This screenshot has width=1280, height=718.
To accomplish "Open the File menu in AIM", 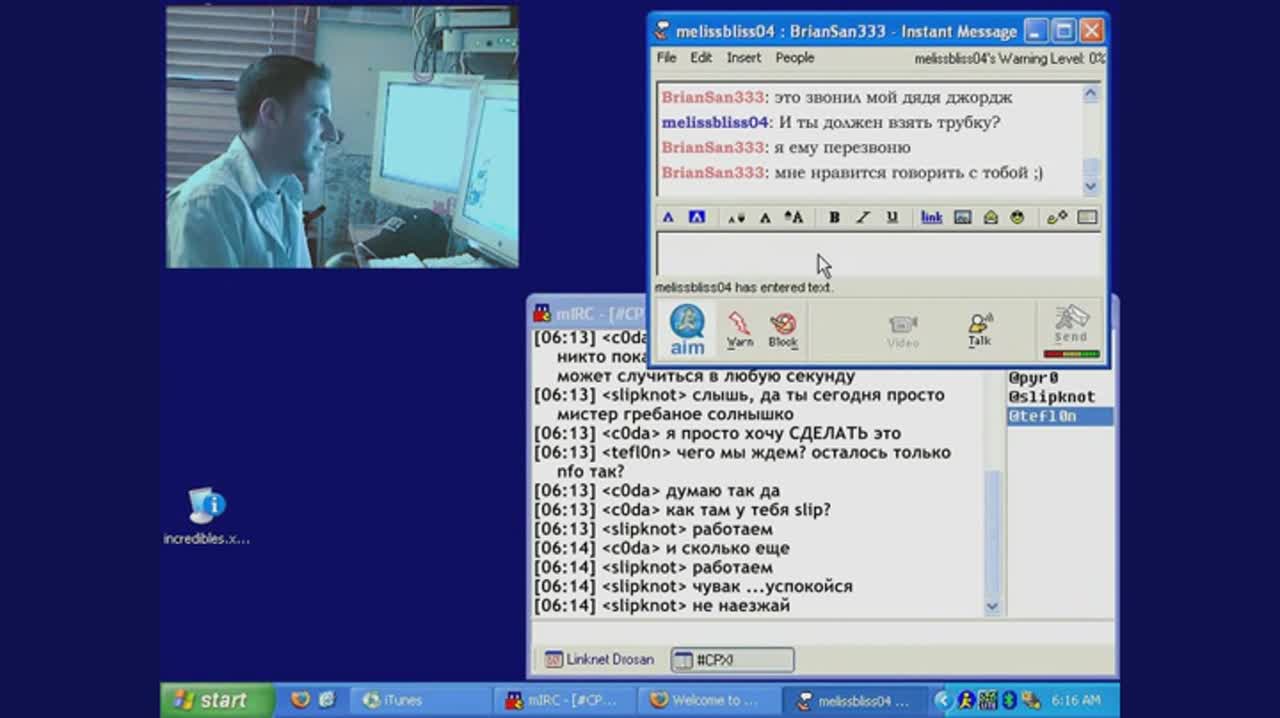I will coord(666,58).
